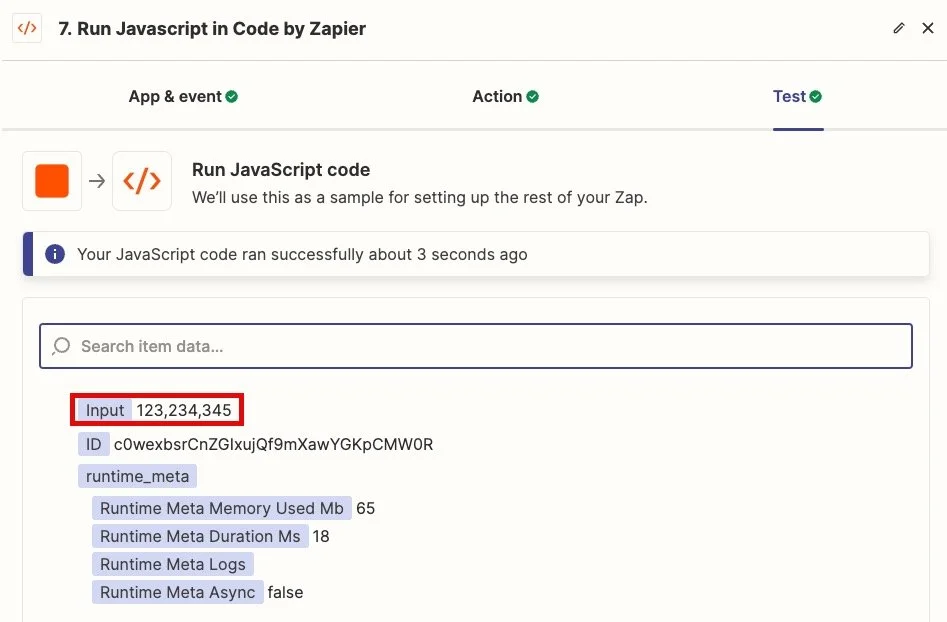Click the arrow between app icons
The height and width of the screenshot is (622, 947).
point(97,181)
